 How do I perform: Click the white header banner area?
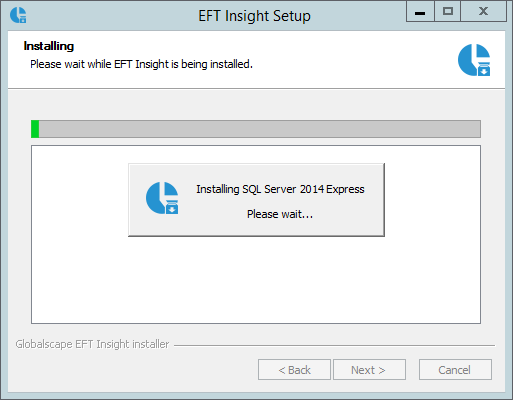[256, 60]
